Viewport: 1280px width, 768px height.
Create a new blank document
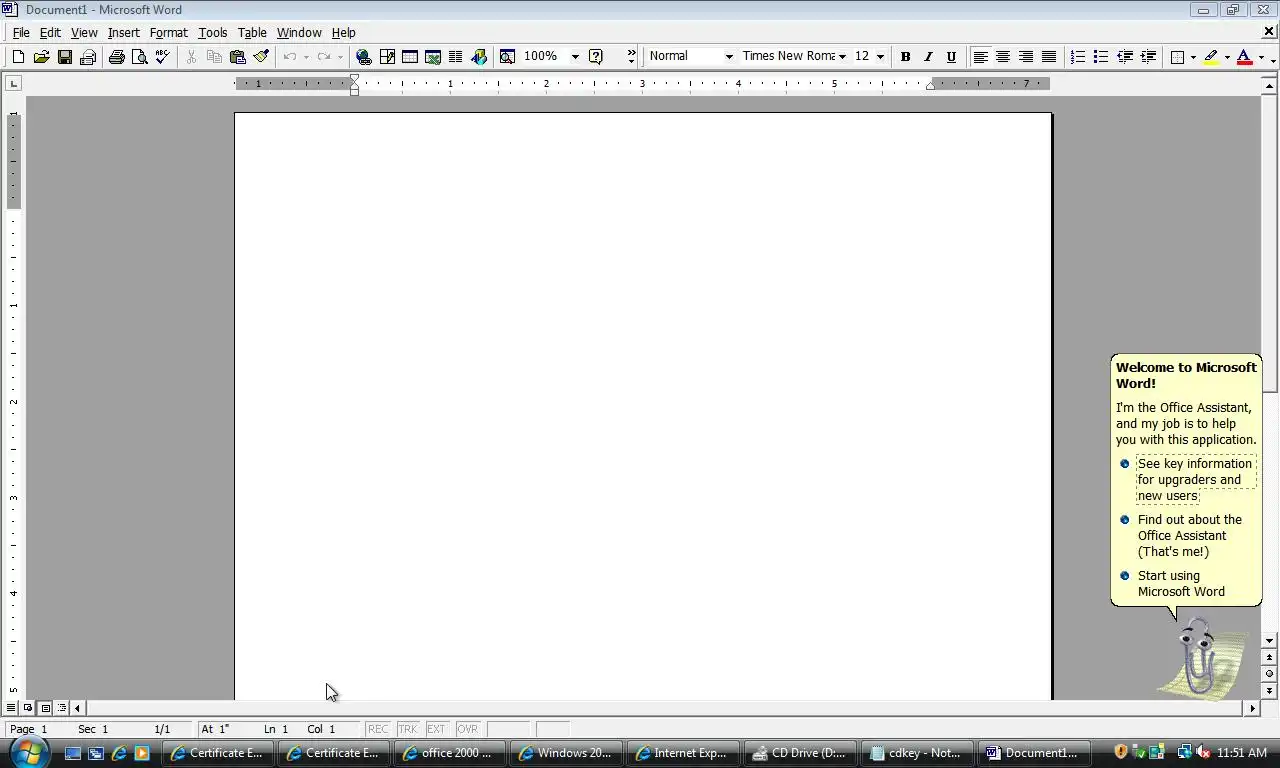(x=18, y=57)
